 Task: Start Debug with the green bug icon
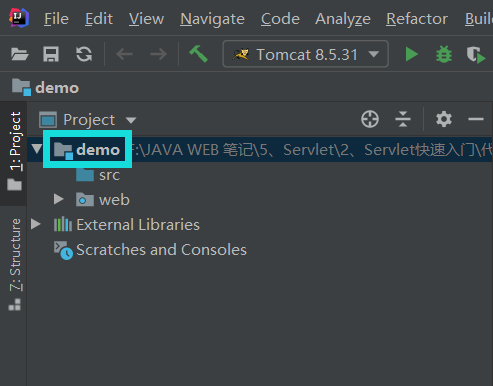444,54
